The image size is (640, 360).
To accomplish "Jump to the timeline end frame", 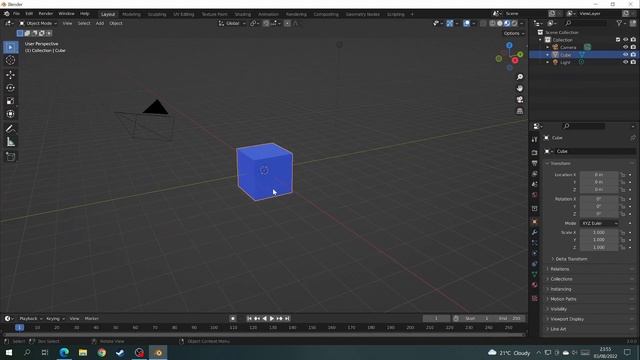I will (287, 318).
